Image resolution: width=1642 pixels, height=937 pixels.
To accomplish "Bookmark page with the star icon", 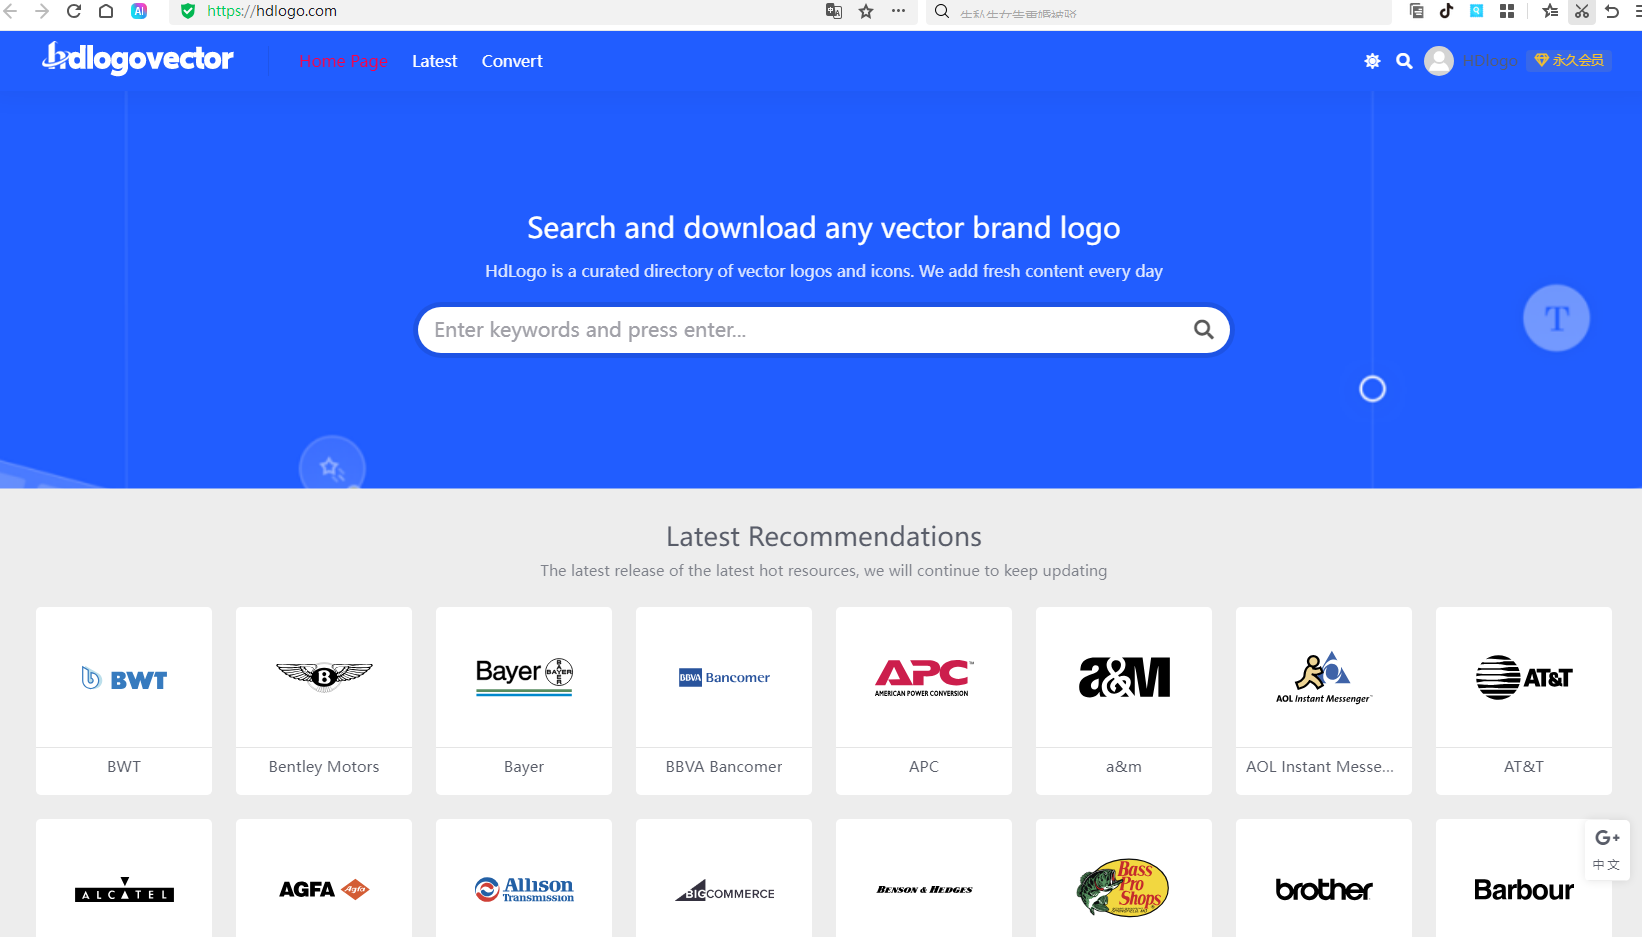I will click(x=866, y=11).
